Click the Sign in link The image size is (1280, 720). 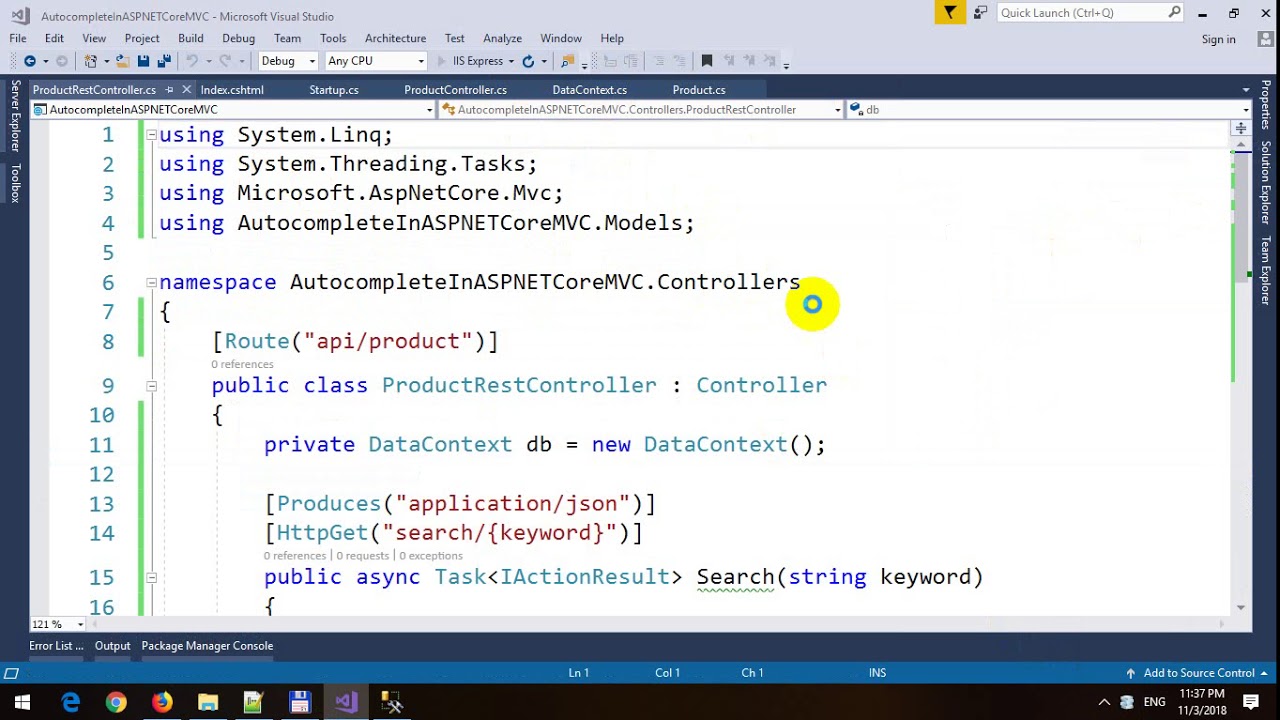pos(1218,39)
